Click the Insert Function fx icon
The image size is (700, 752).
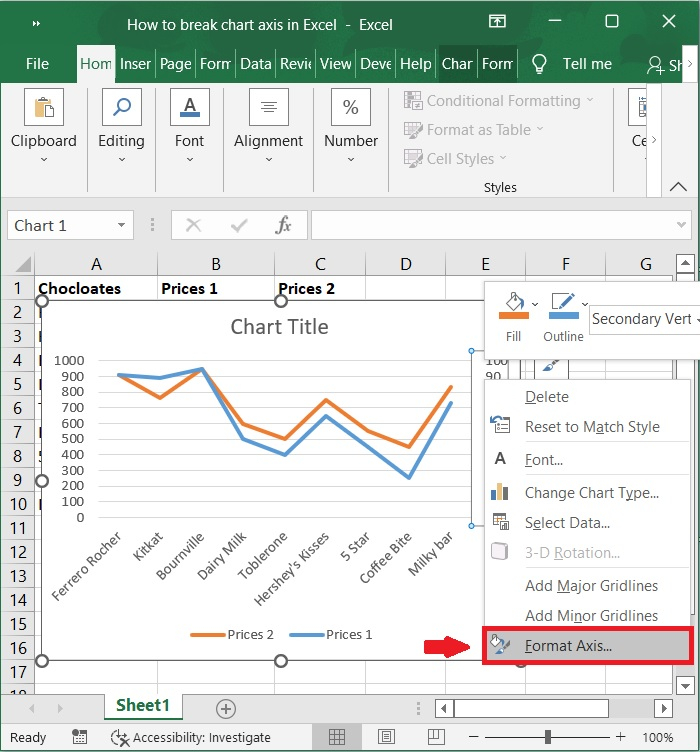click(x=283, y=225)
